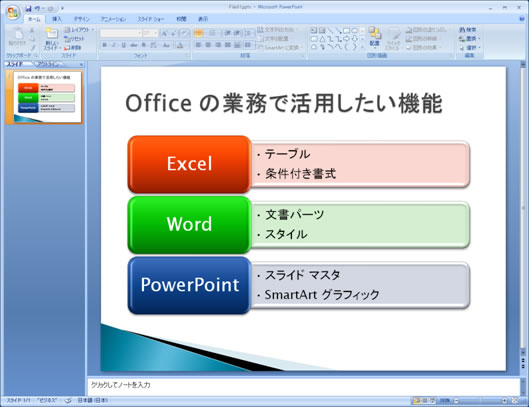Switch to the スライド pane tab

(16, 64)
